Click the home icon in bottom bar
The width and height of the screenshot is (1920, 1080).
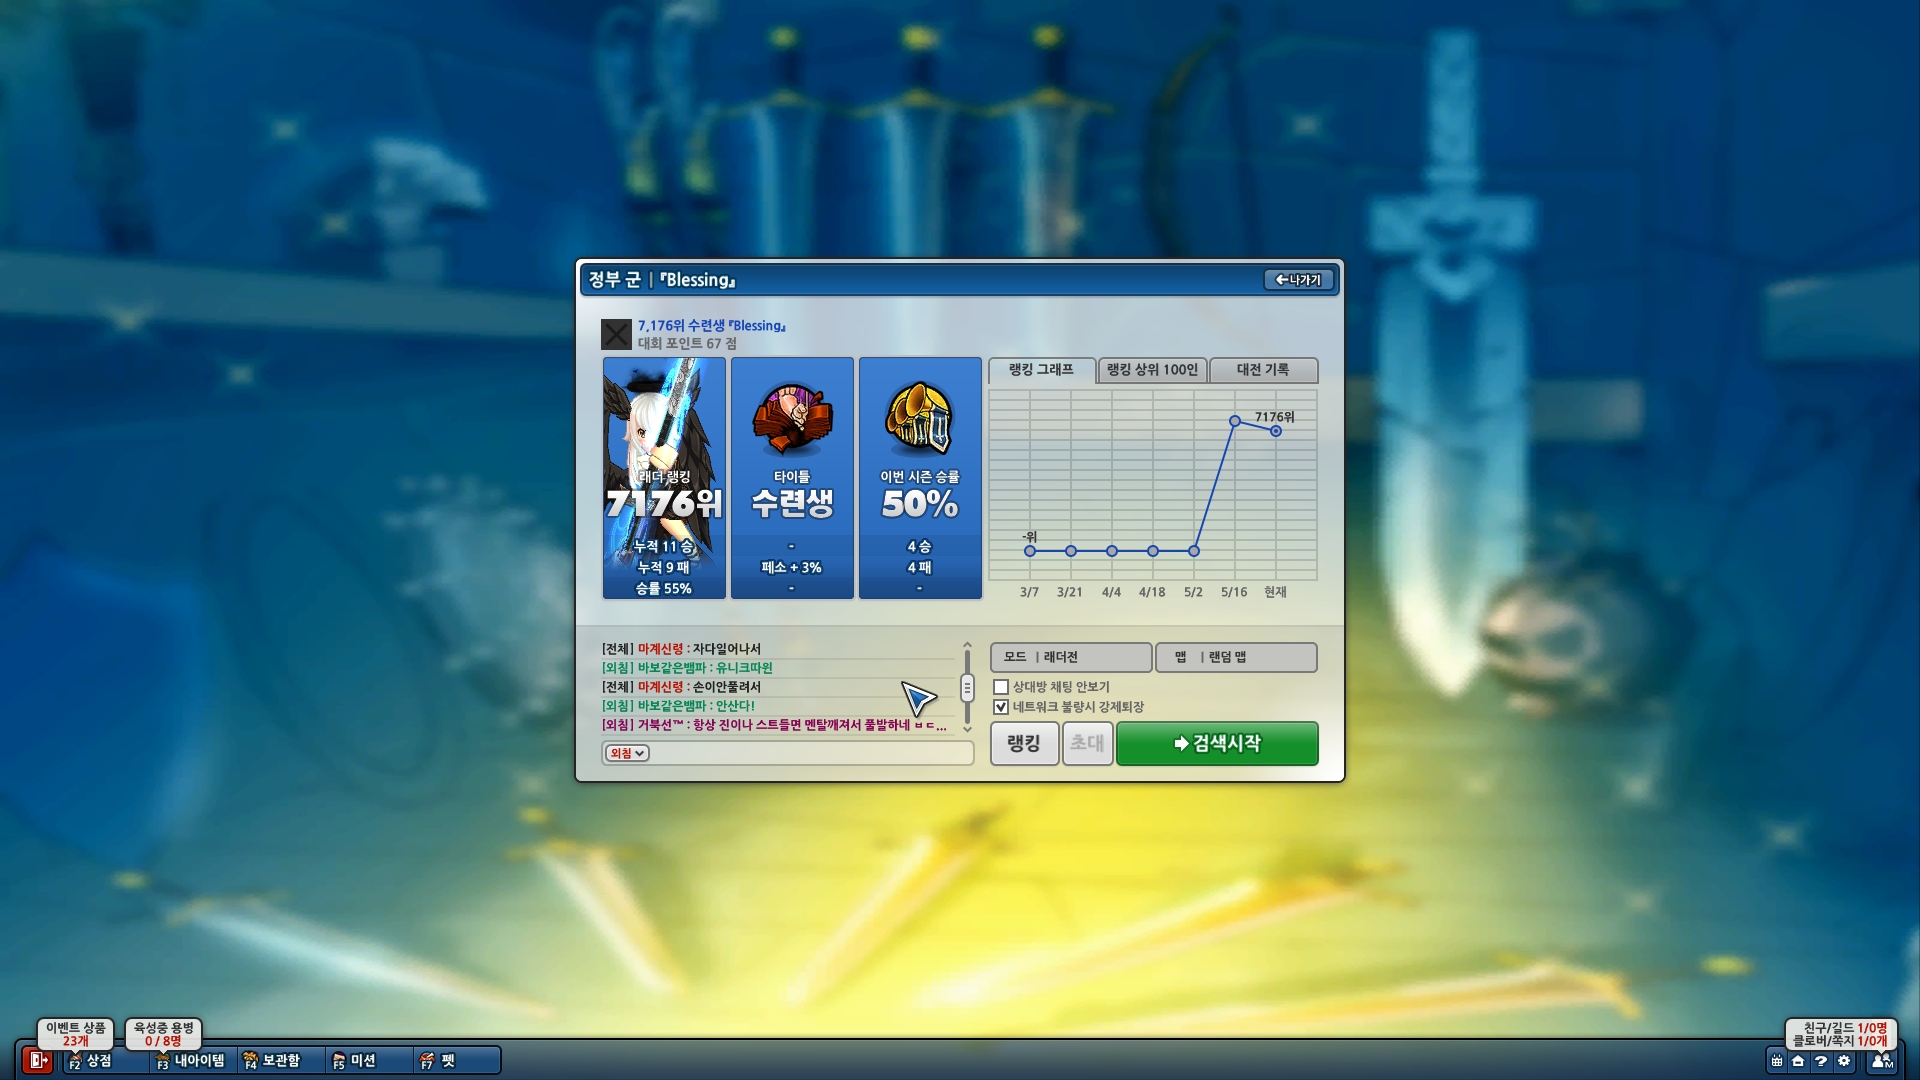click(1798, 1062)
